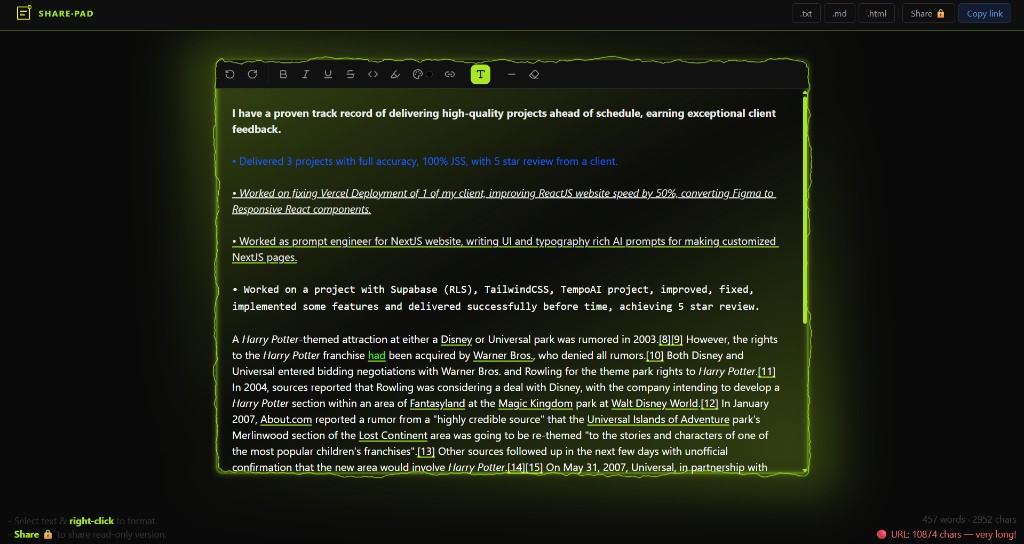This screenshot has width=1024, height=544.
Task: Clear formatting with the eraser icon
Action: (x=534, y=74)
